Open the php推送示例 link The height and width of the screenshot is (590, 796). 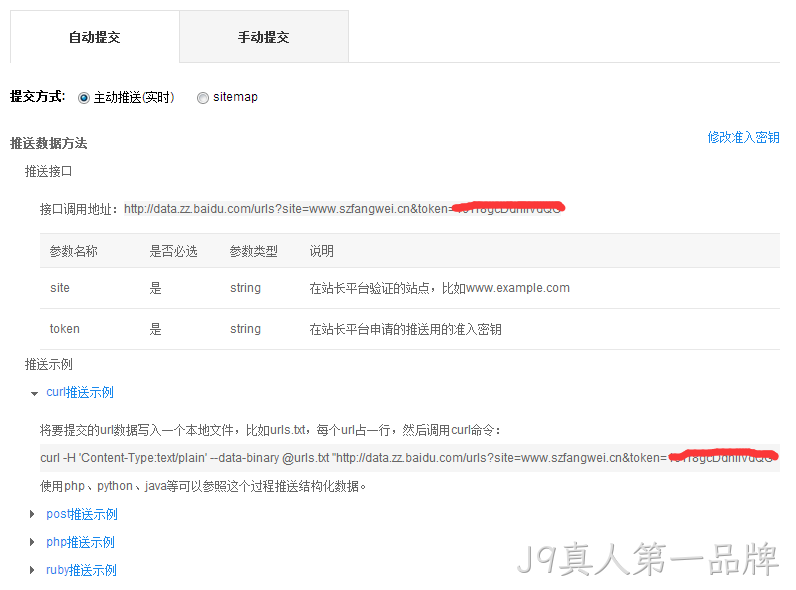pyautogui.click(x=80, y=542)
